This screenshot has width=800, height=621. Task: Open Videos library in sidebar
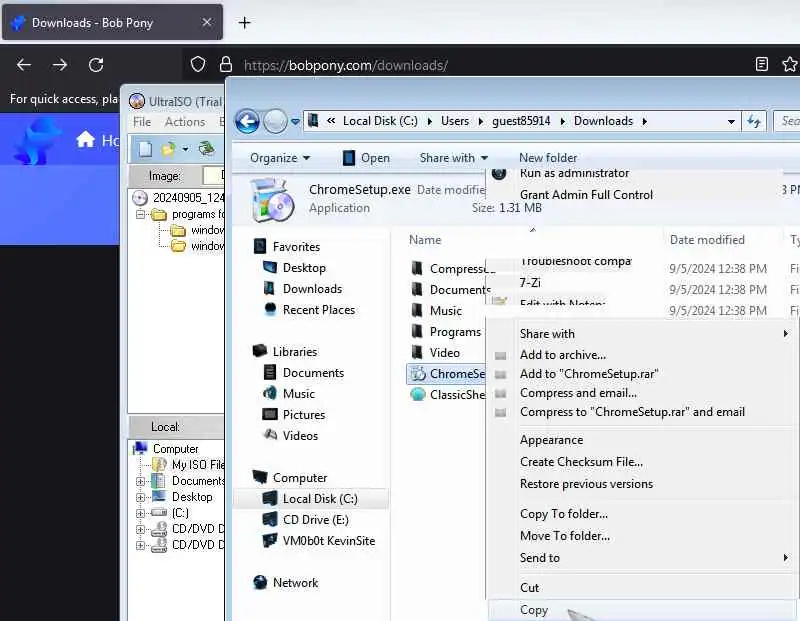(290, 436)
